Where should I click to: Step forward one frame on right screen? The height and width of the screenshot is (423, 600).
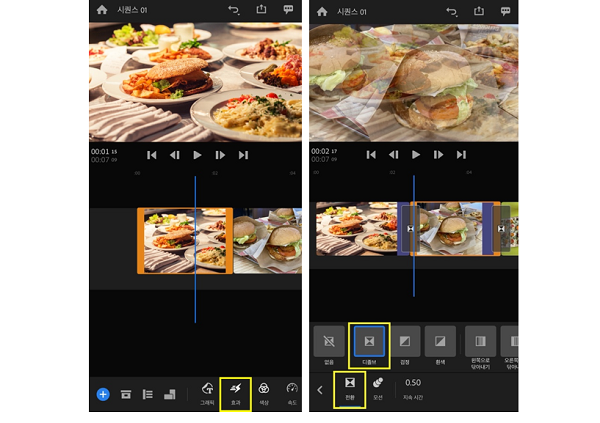click(x=439, y=155)
